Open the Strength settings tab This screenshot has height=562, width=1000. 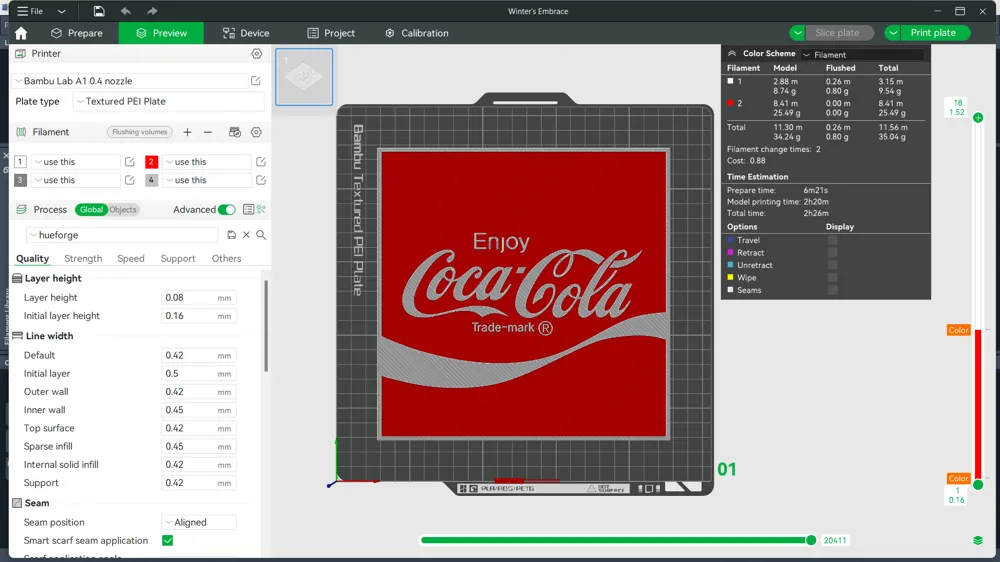coord(83,258)
